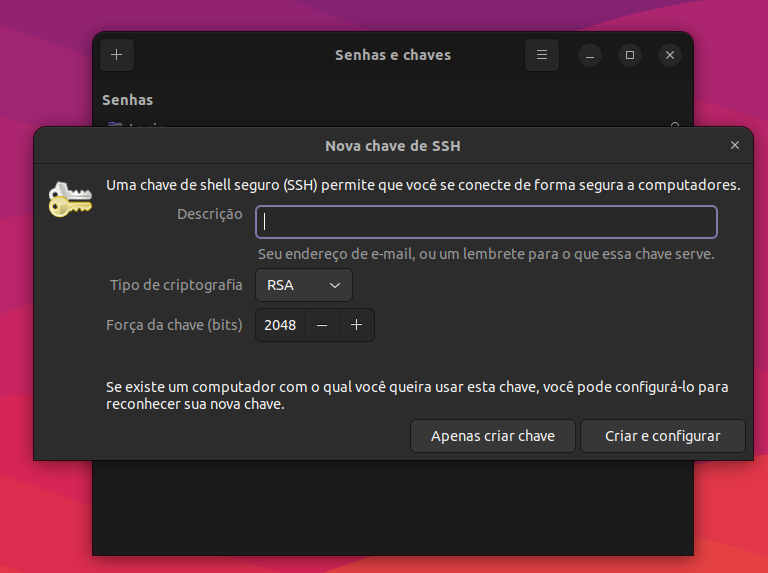This screenshot has width=768, height=573.
Task: Focus the Descrição text field
Action: tap(486, 222)
